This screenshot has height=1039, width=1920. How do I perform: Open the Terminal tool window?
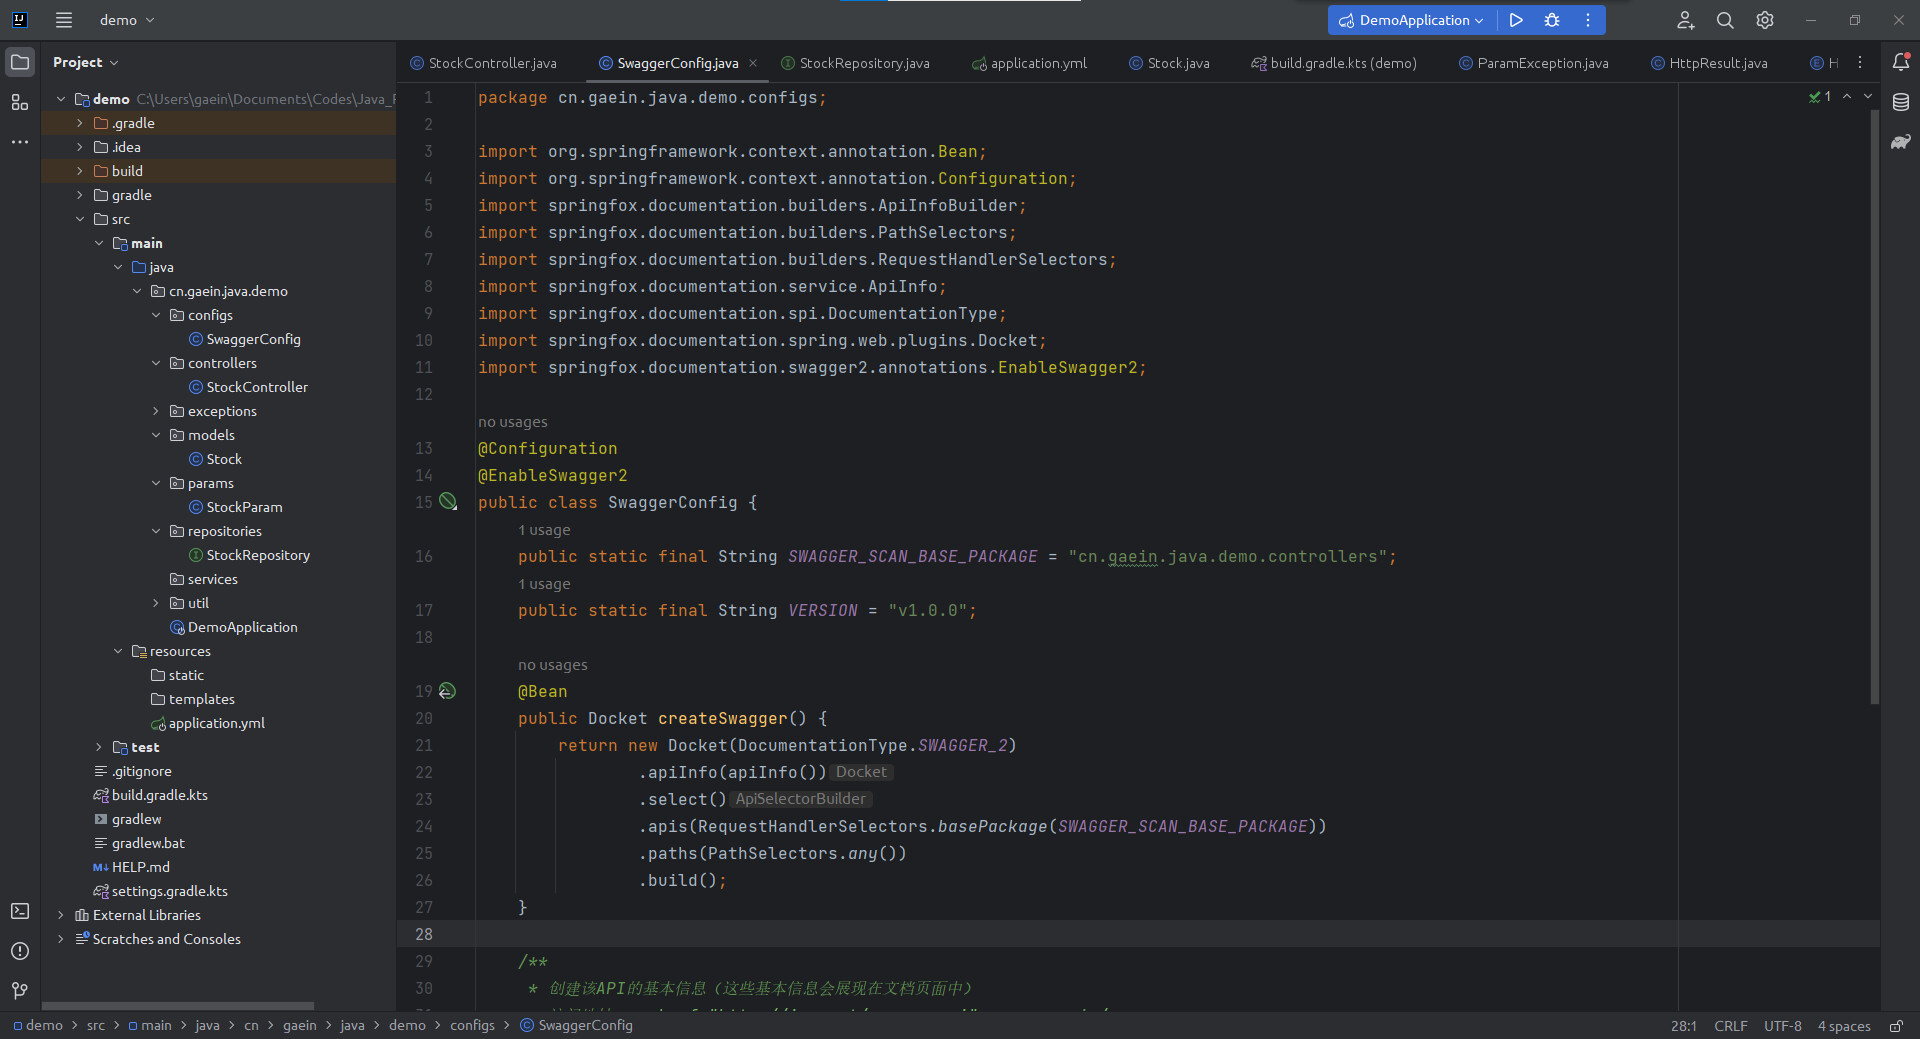click(x=20, y=911)
